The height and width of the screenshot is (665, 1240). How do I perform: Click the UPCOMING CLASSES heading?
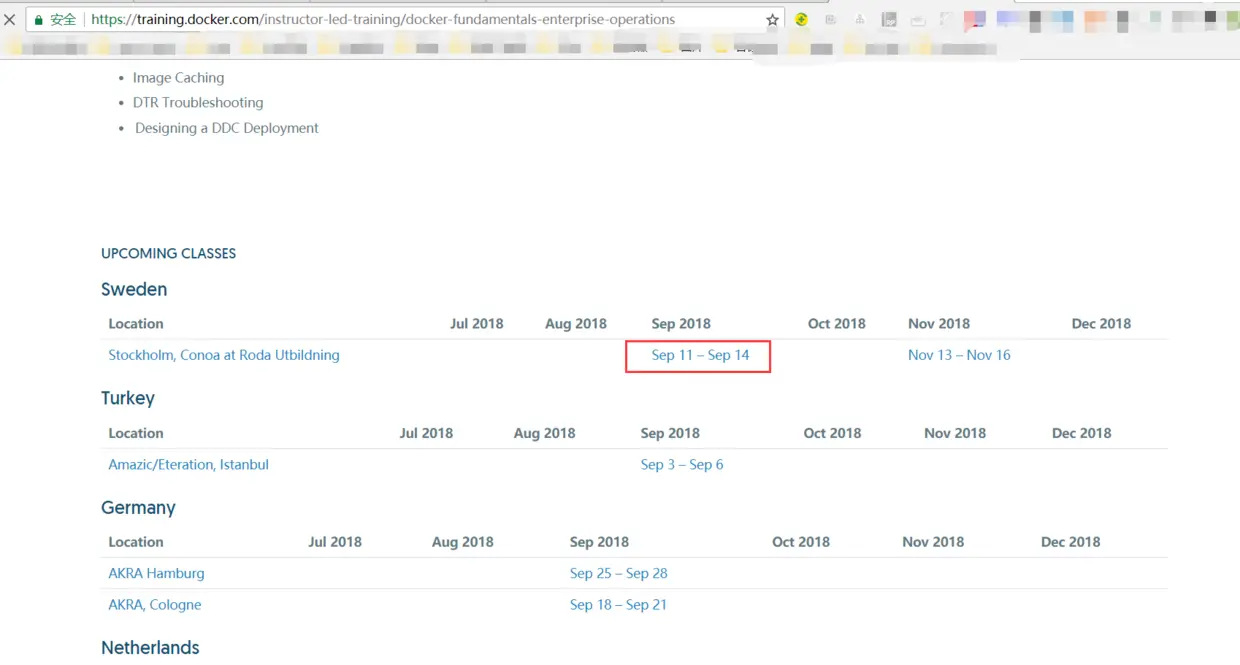pyautogui.click(x=169, y=254)
